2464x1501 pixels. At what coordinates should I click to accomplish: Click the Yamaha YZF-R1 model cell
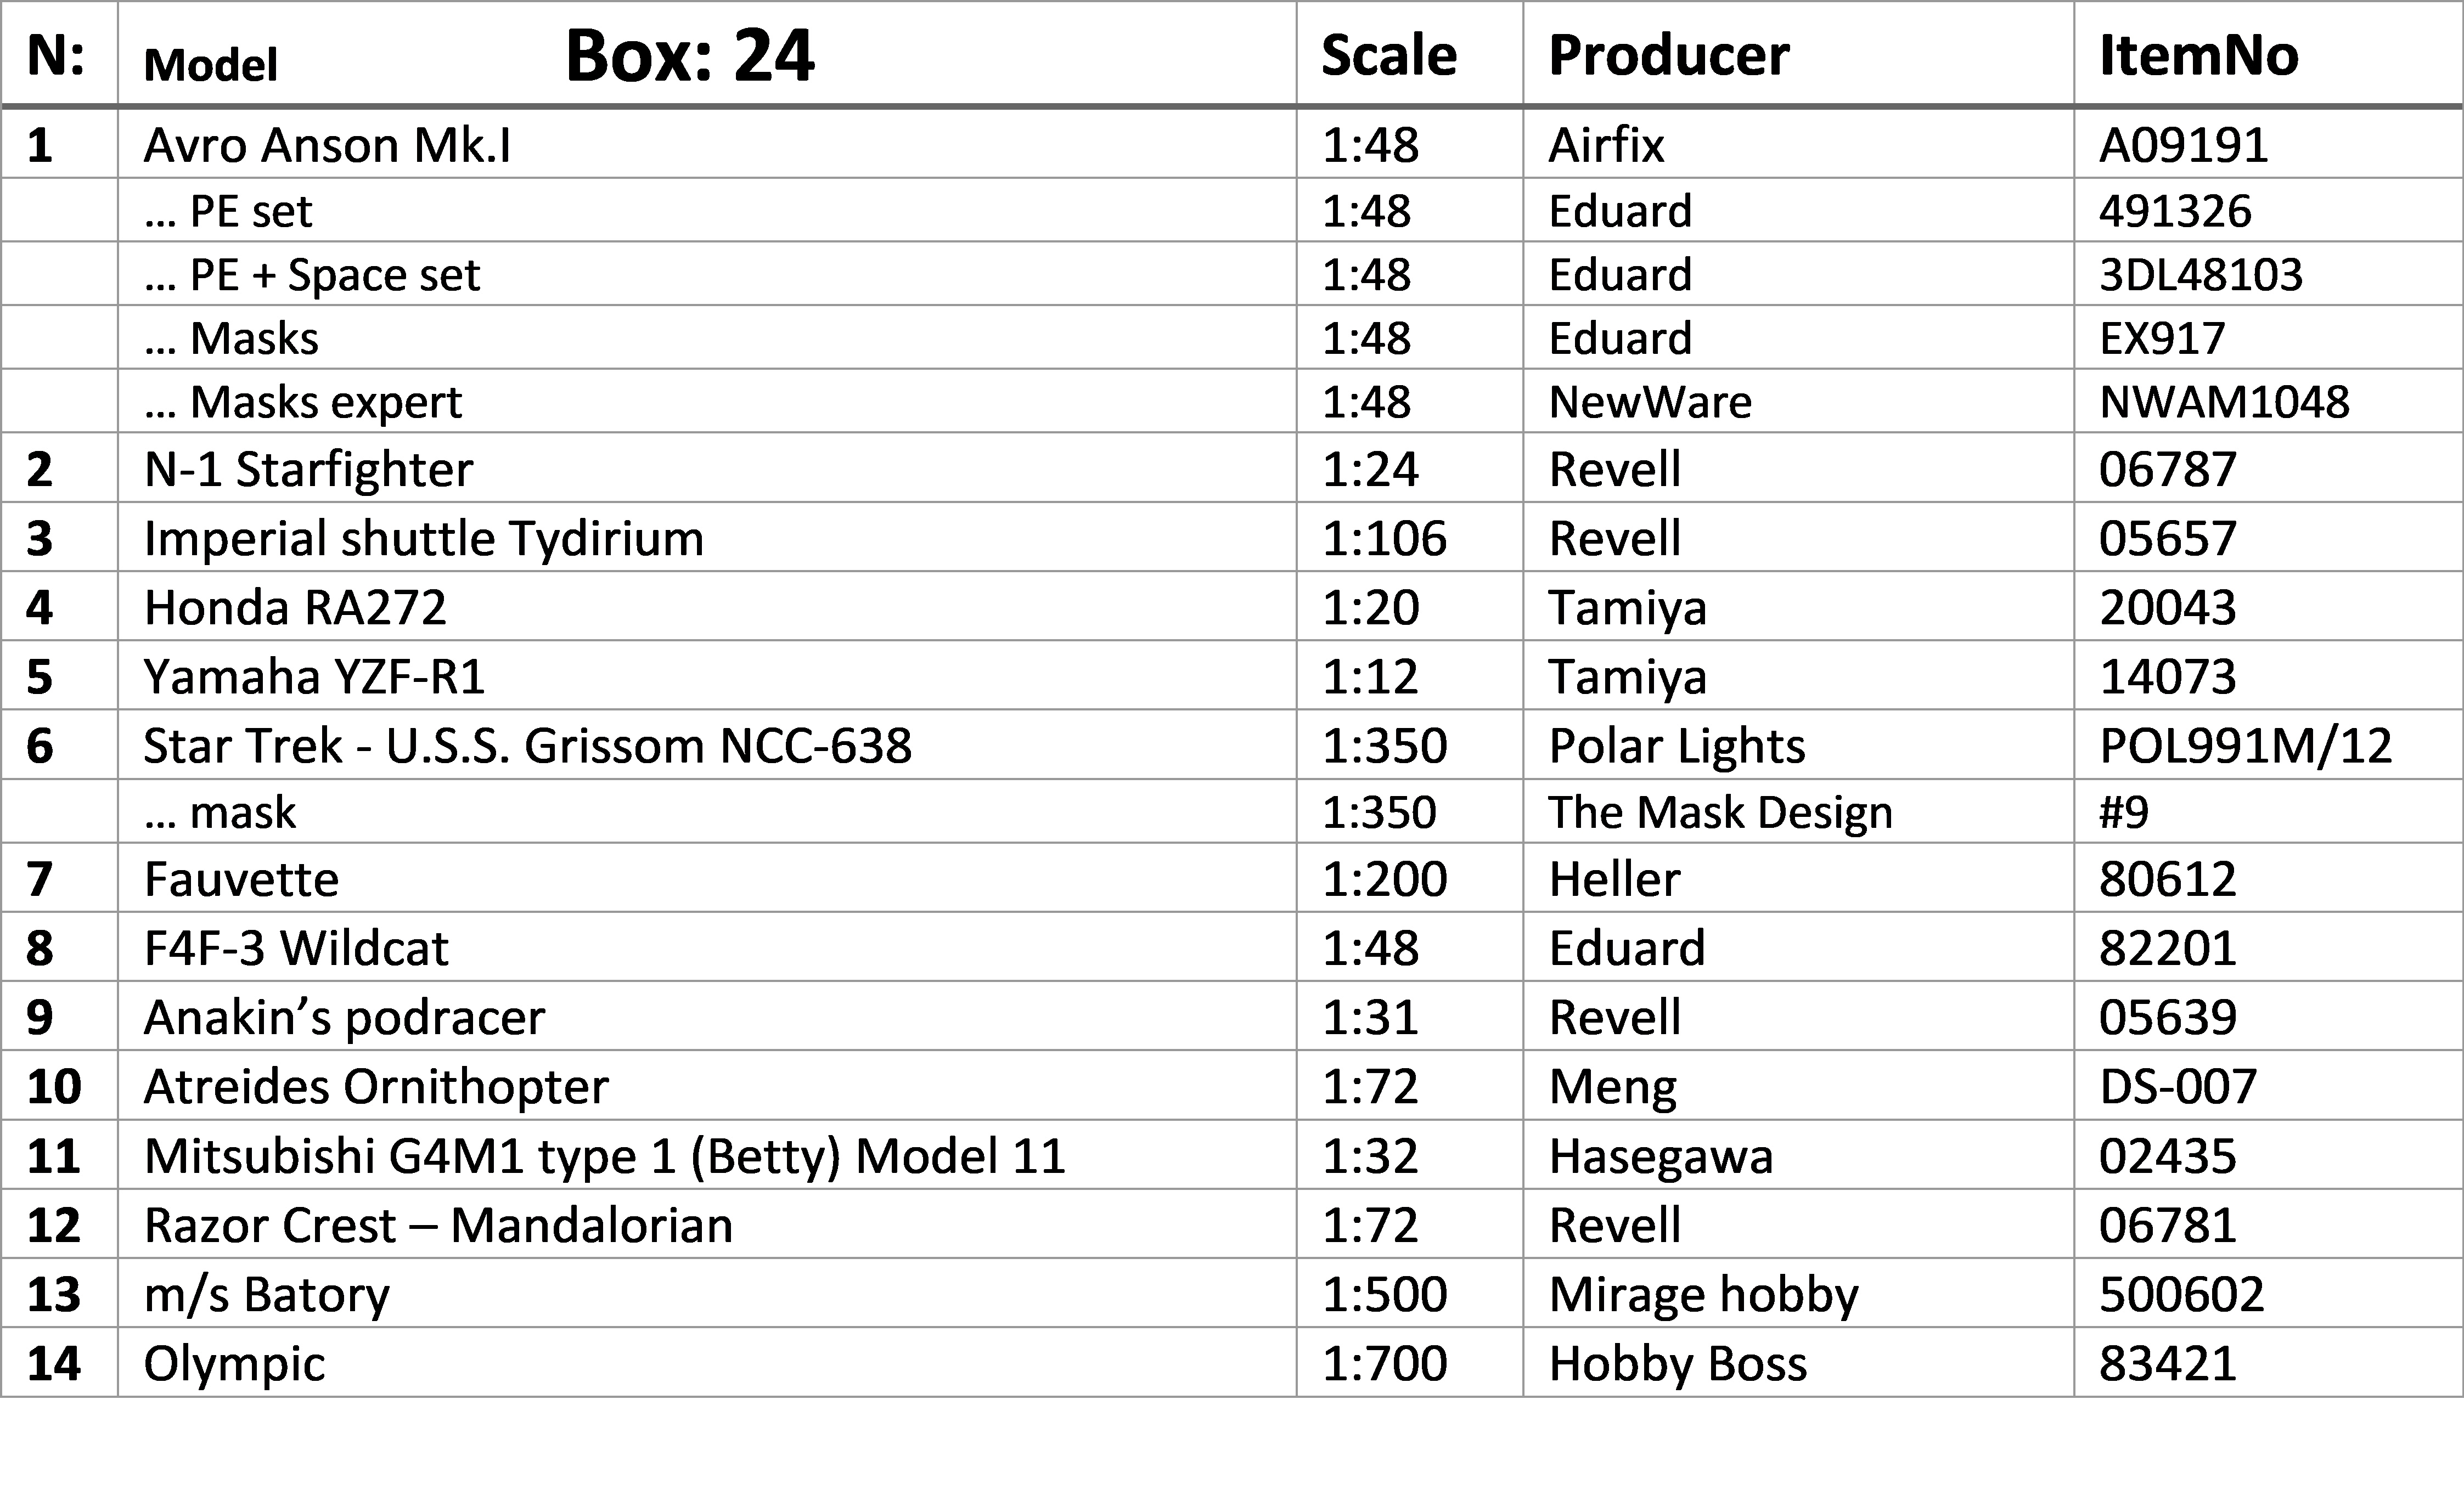click(x=707, y=675)
